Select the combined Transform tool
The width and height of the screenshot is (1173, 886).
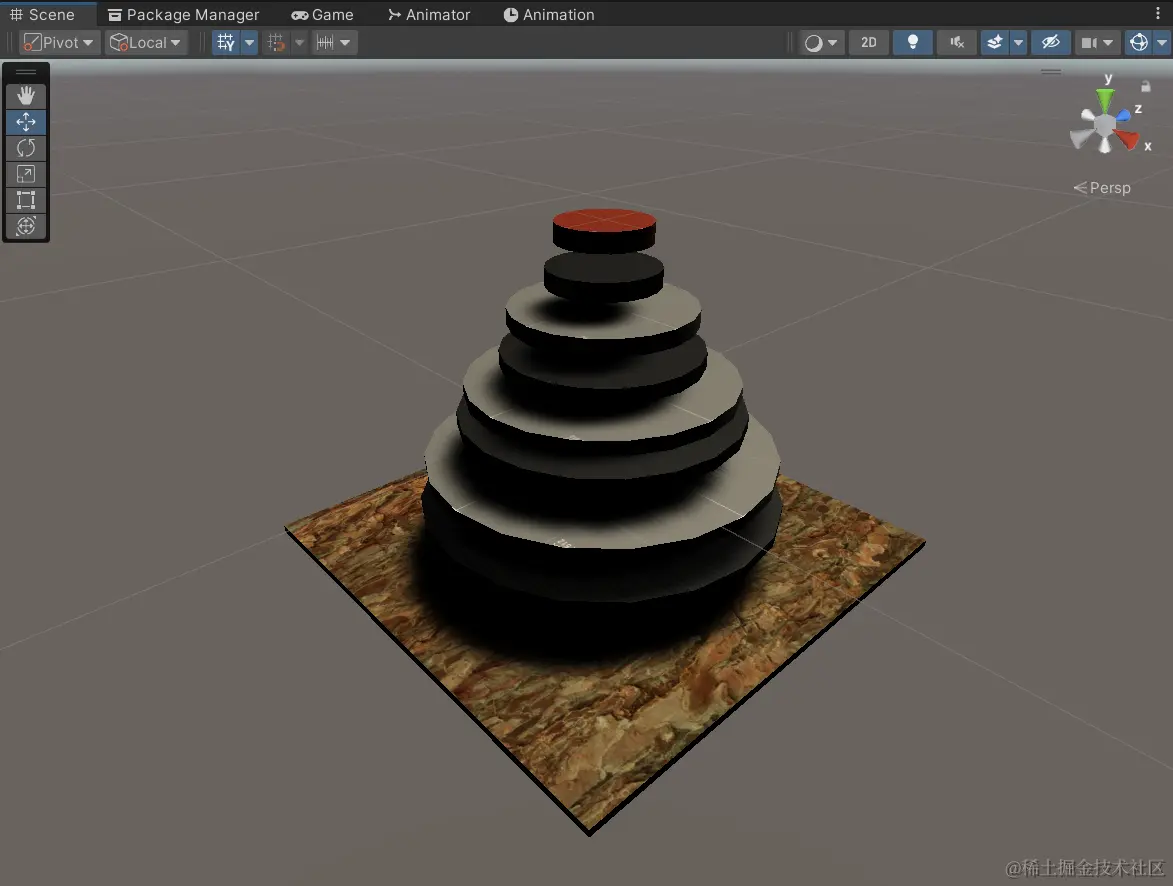pos(25,226)
